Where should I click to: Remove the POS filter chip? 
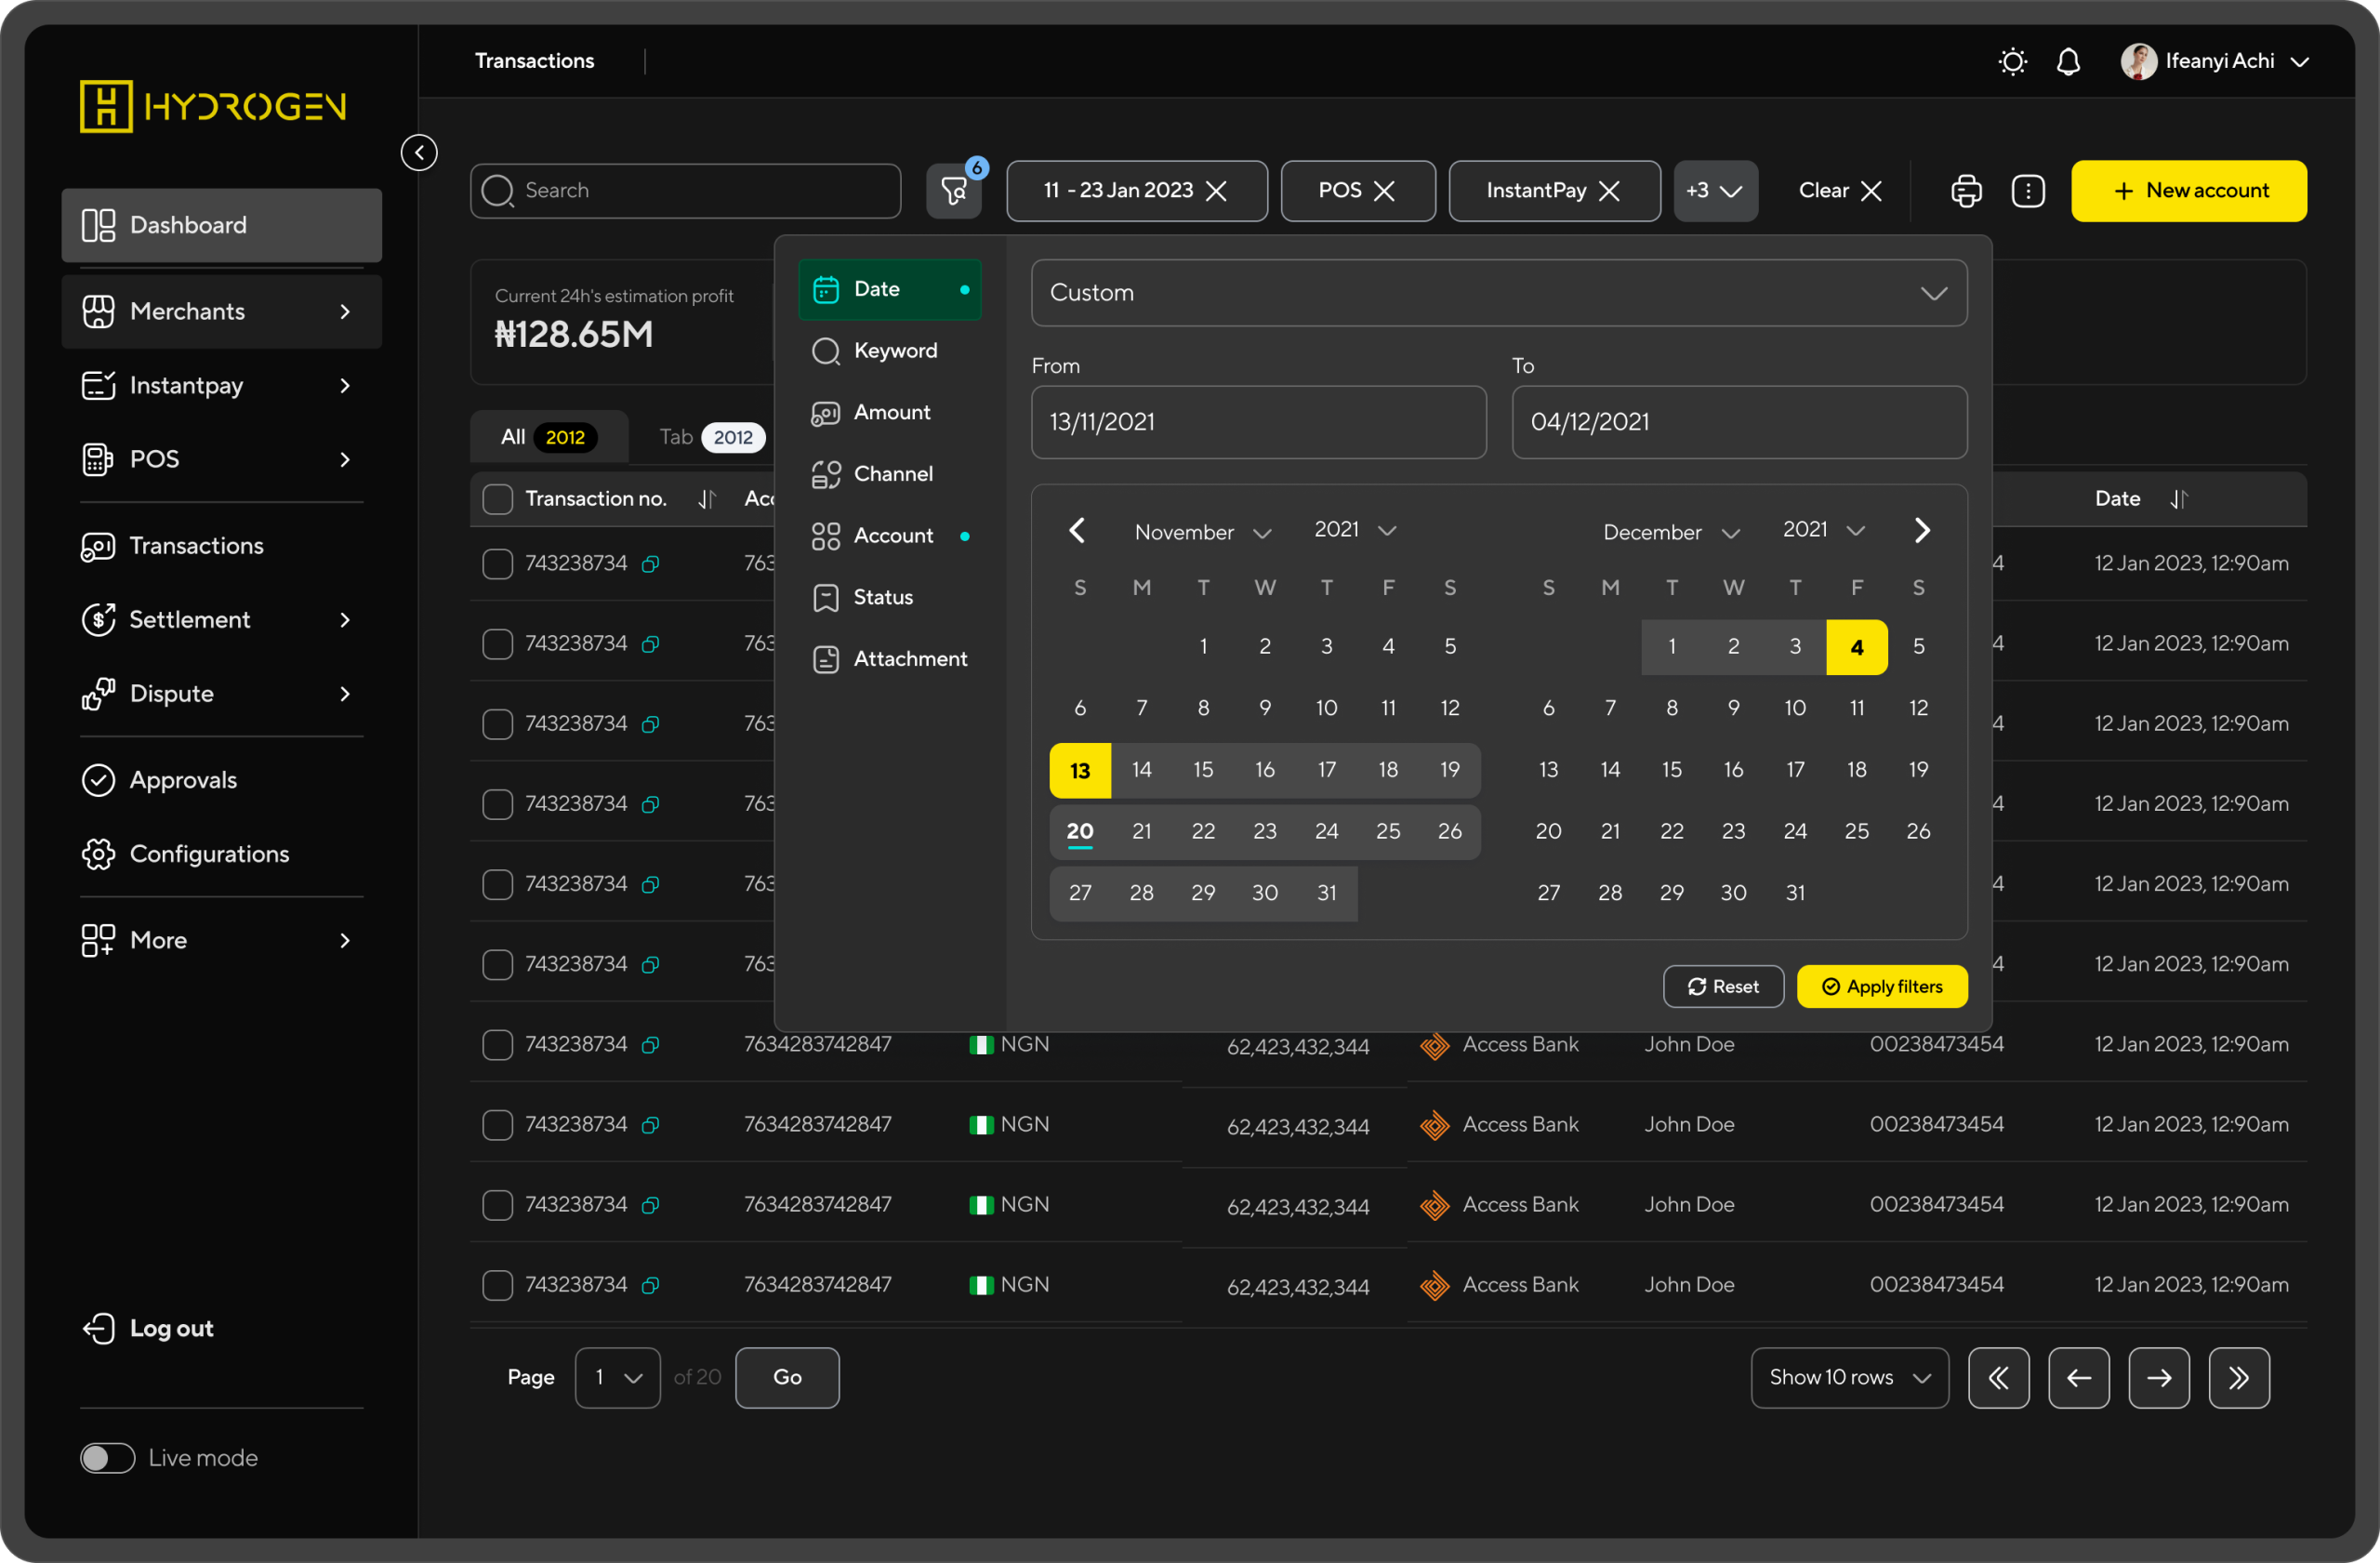[x=1384, y=191]
